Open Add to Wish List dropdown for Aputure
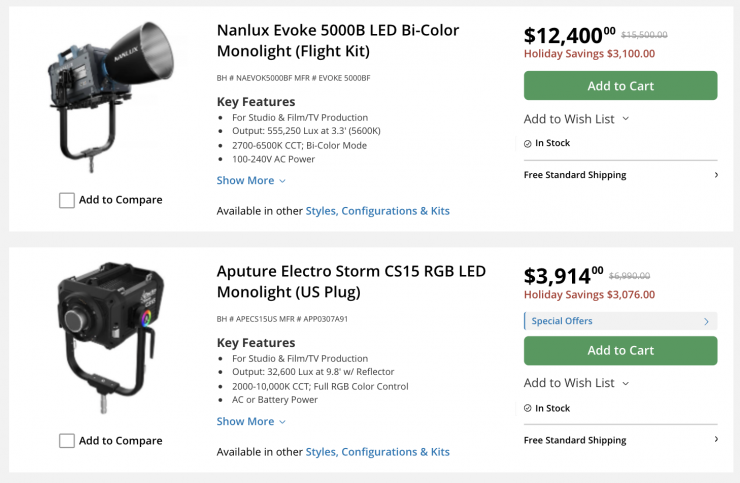Image resolution: width=740 pixels, height=483 pixels. pyautogui.click(x=576, y=383)
